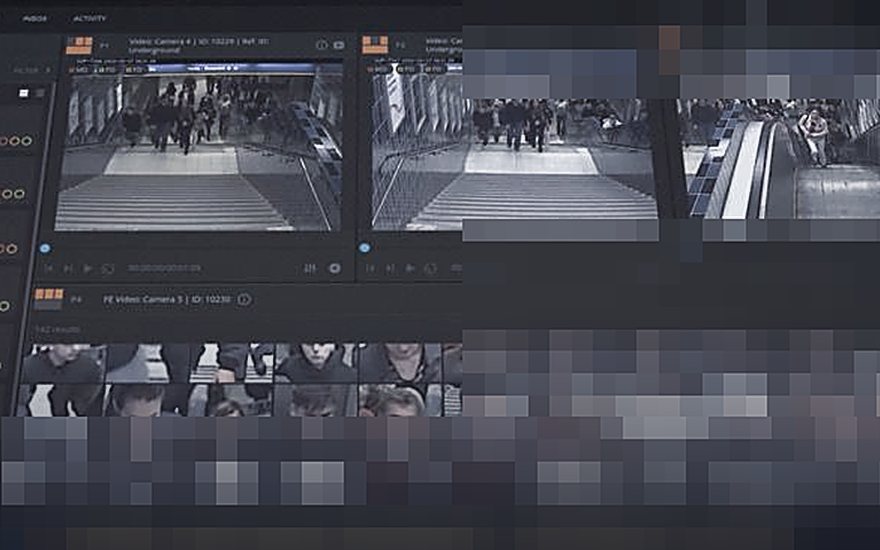Click the layout icon of FE Video Camera 5
Image resolution: width=880 pixels, height=550 pixels.
49,299
